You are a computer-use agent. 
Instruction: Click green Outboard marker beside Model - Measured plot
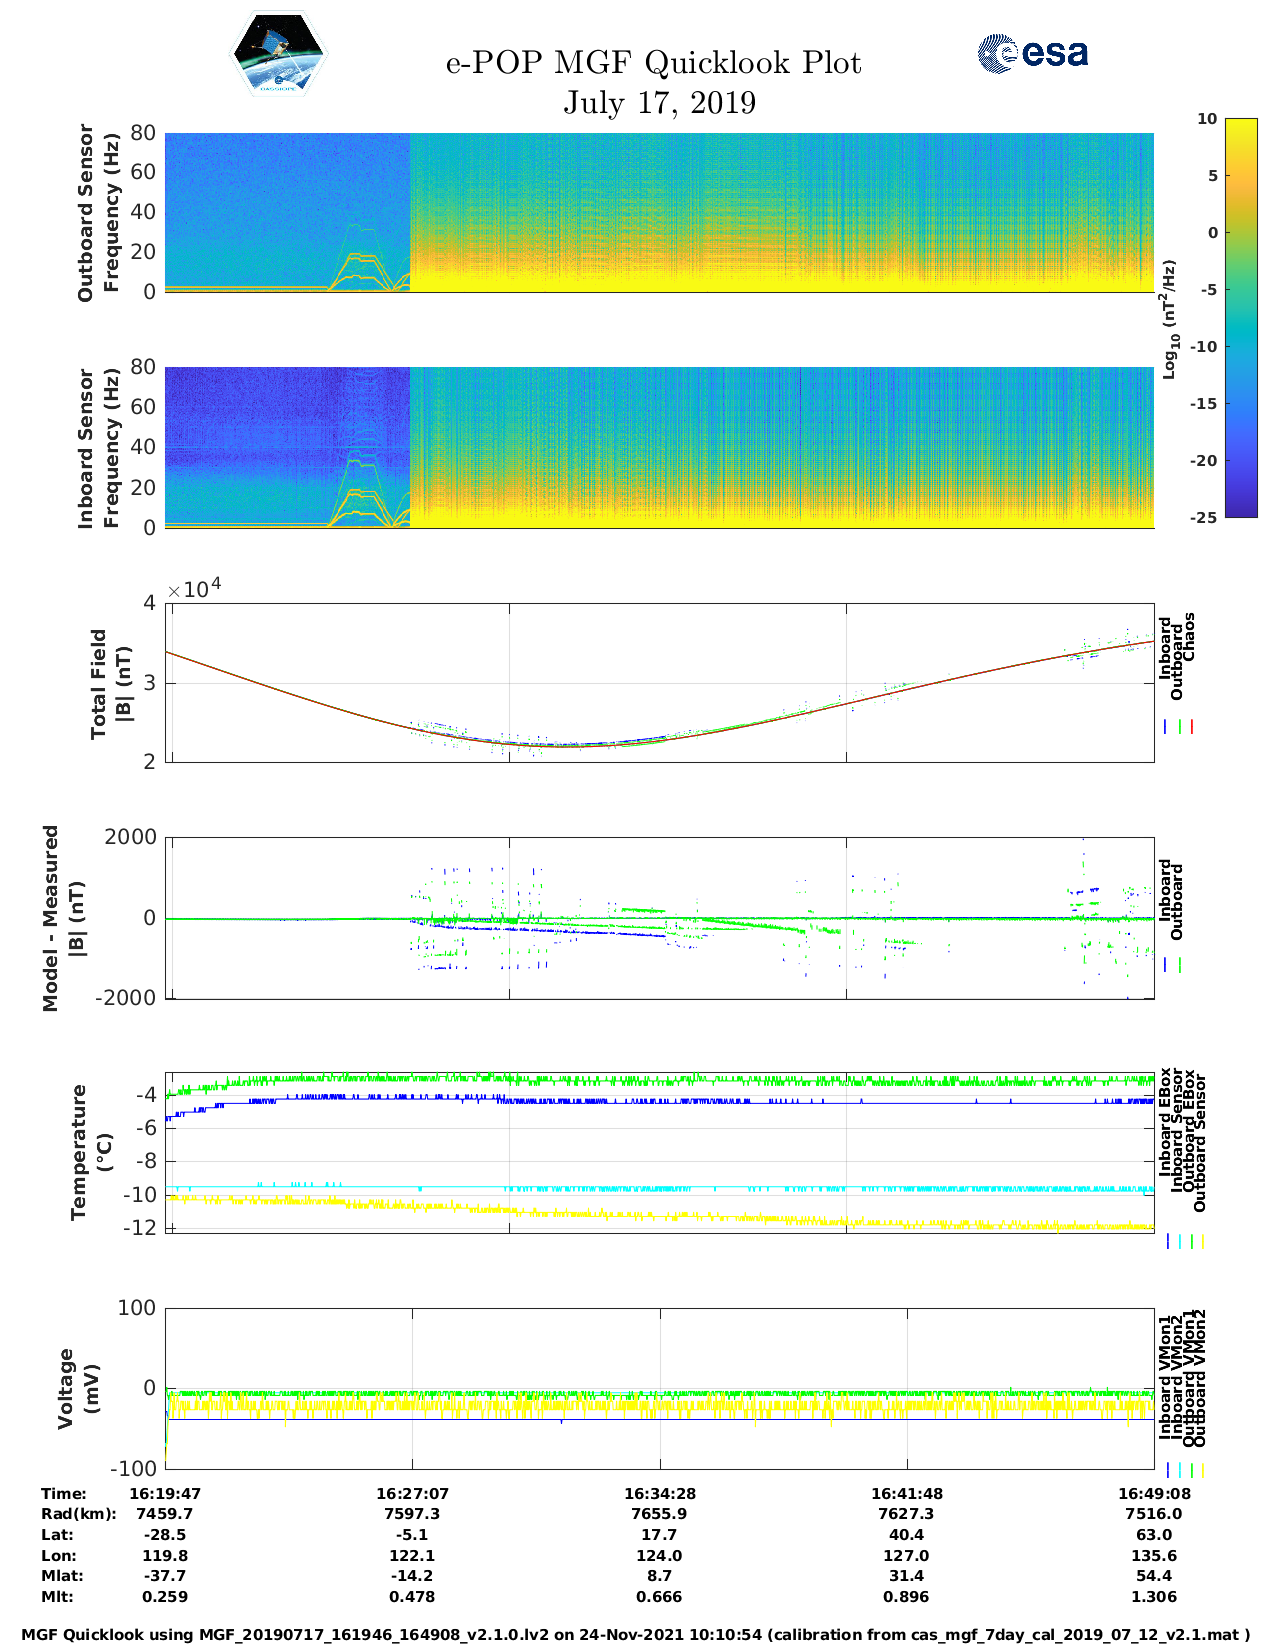[1180, 965]
